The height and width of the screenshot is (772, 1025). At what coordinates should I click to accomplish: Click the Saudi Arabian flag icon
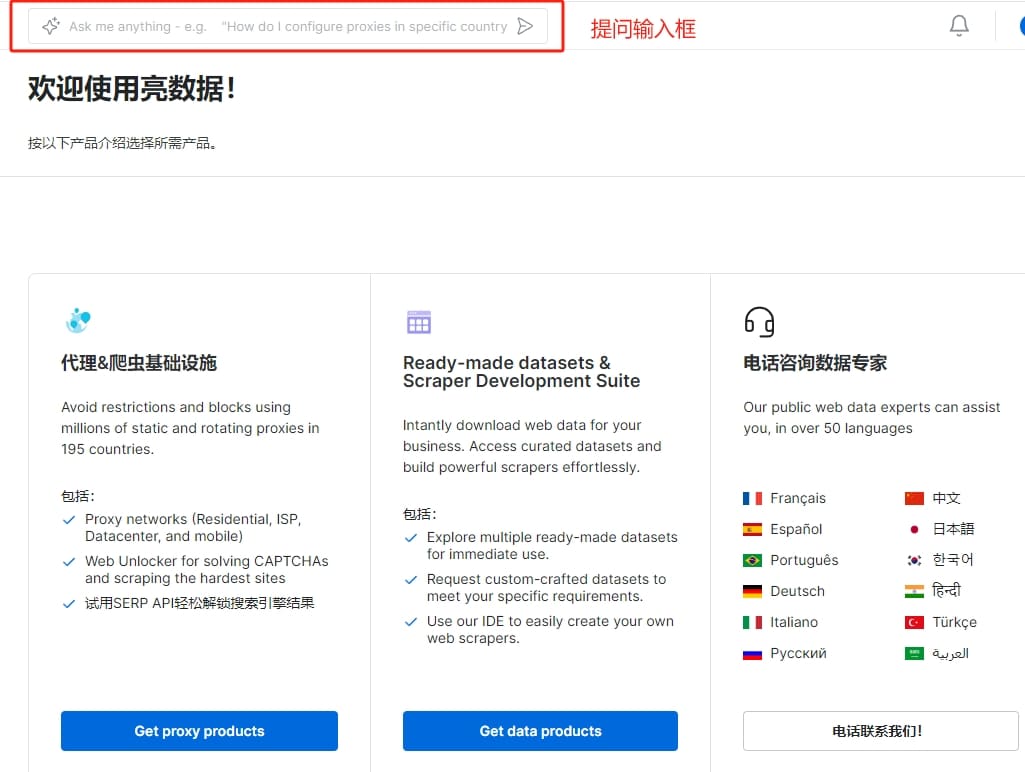pos(914,654)
